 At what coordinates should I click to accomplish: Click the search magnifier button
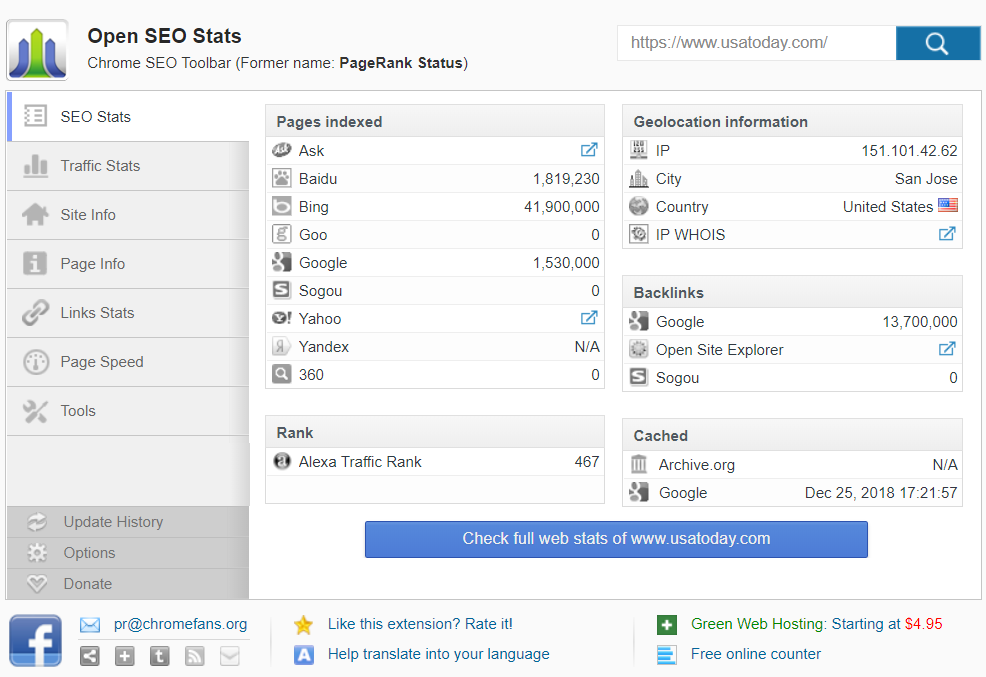click(x=937, y=43)
